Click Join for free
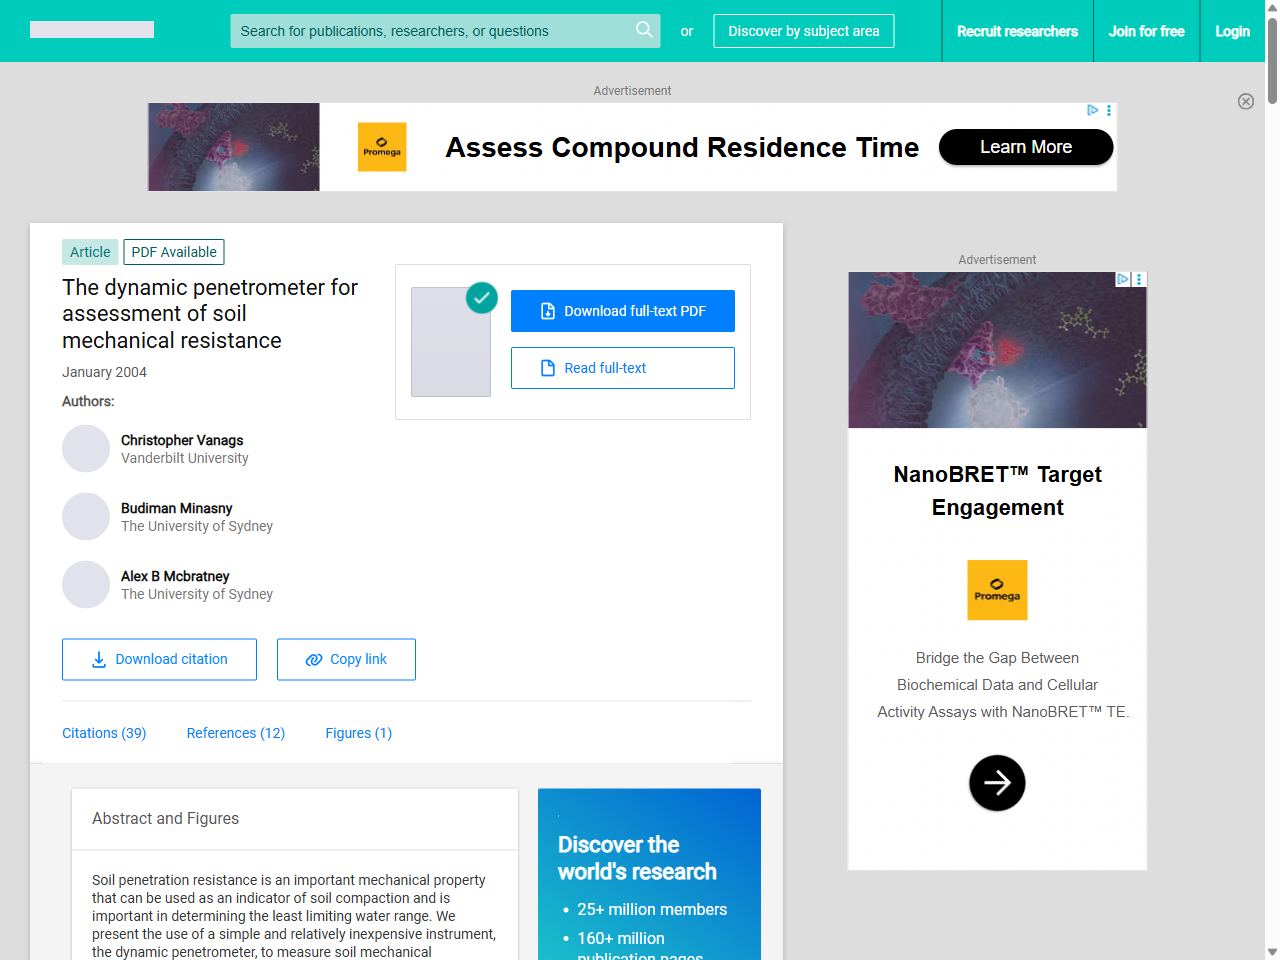1280x960 pixels. click(x=1146, y=31)
